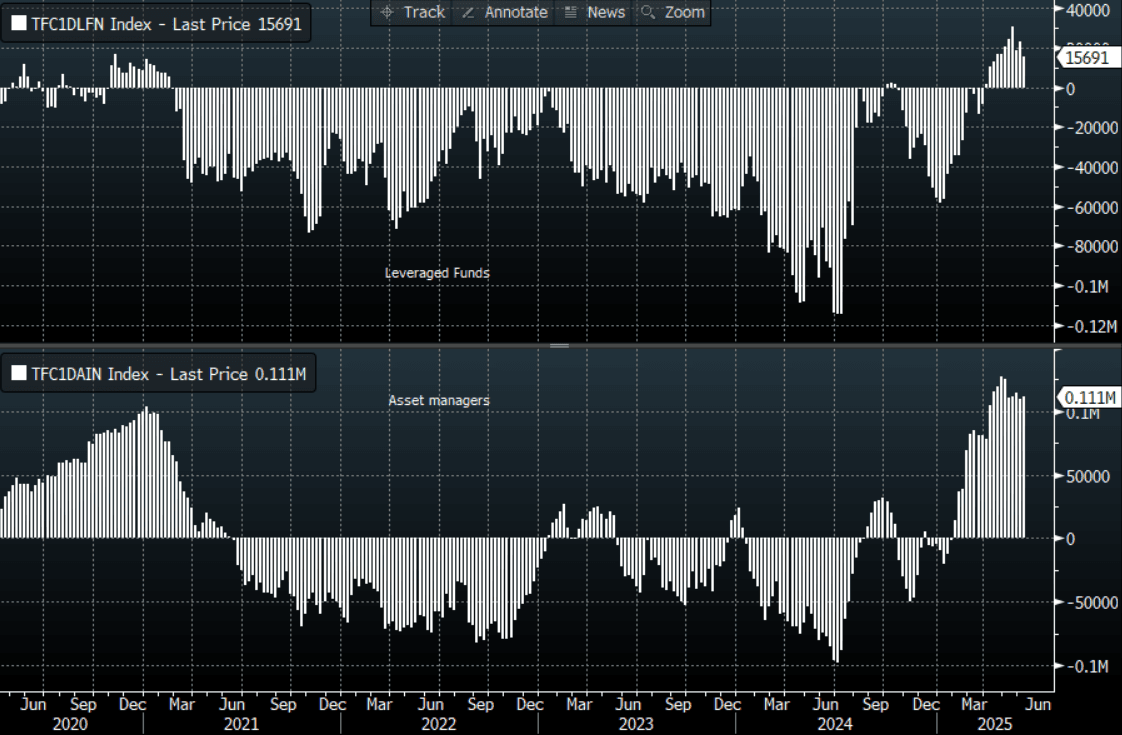This screenshot has height=735, width=1122.
Task: Click the 2022 year label on axis
Action: (x=437, y=723)
